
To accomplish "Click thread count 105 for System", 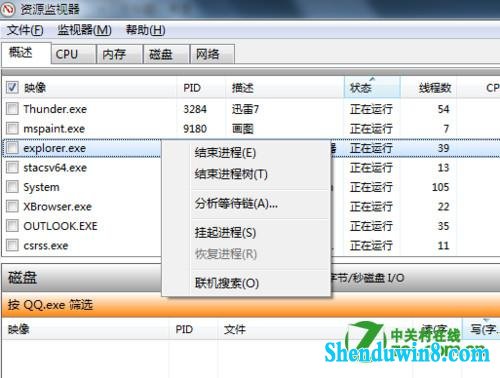I will click(x=441, y=187).
